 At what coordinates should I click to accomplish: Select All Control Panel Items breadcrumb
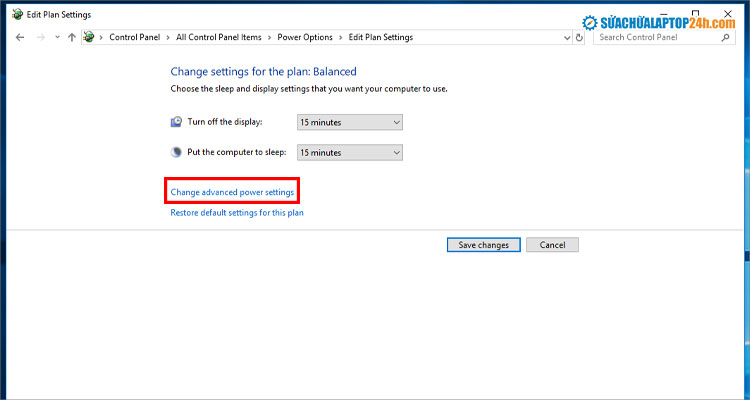click(218, 37)
